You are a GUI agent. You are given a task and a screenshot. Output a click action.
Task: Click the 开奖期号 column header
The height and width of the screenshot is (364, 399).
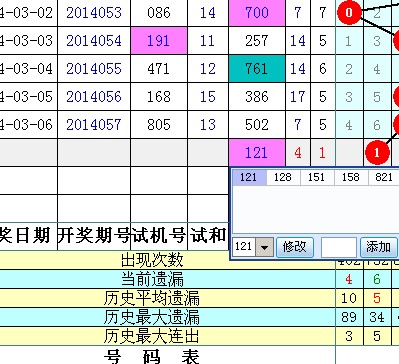click(94, 235)
